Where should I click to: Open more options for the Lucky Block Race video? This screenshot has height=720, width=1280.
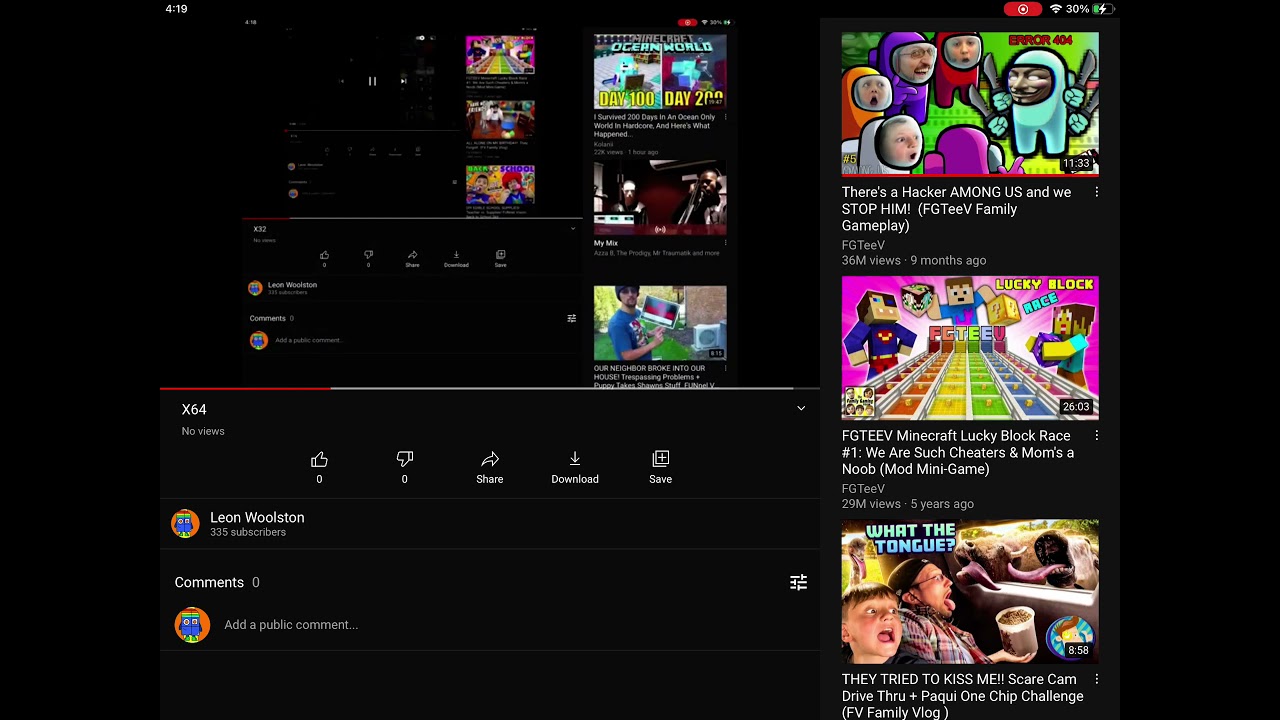click(x=1096, y=436)
